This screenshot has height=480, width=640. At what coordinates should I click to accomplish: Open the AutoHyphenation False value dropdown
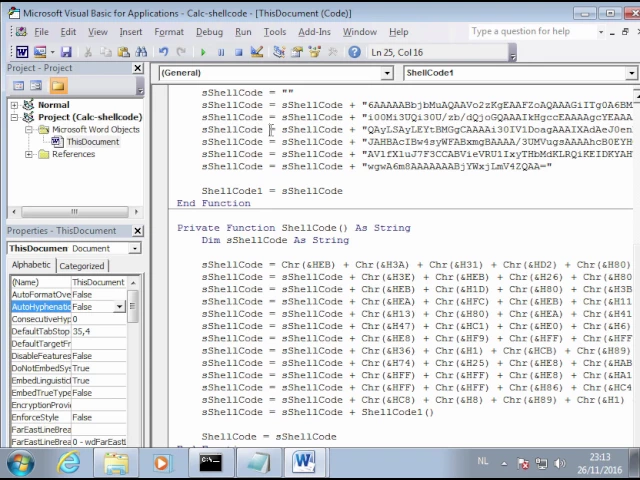coord(119,307)
